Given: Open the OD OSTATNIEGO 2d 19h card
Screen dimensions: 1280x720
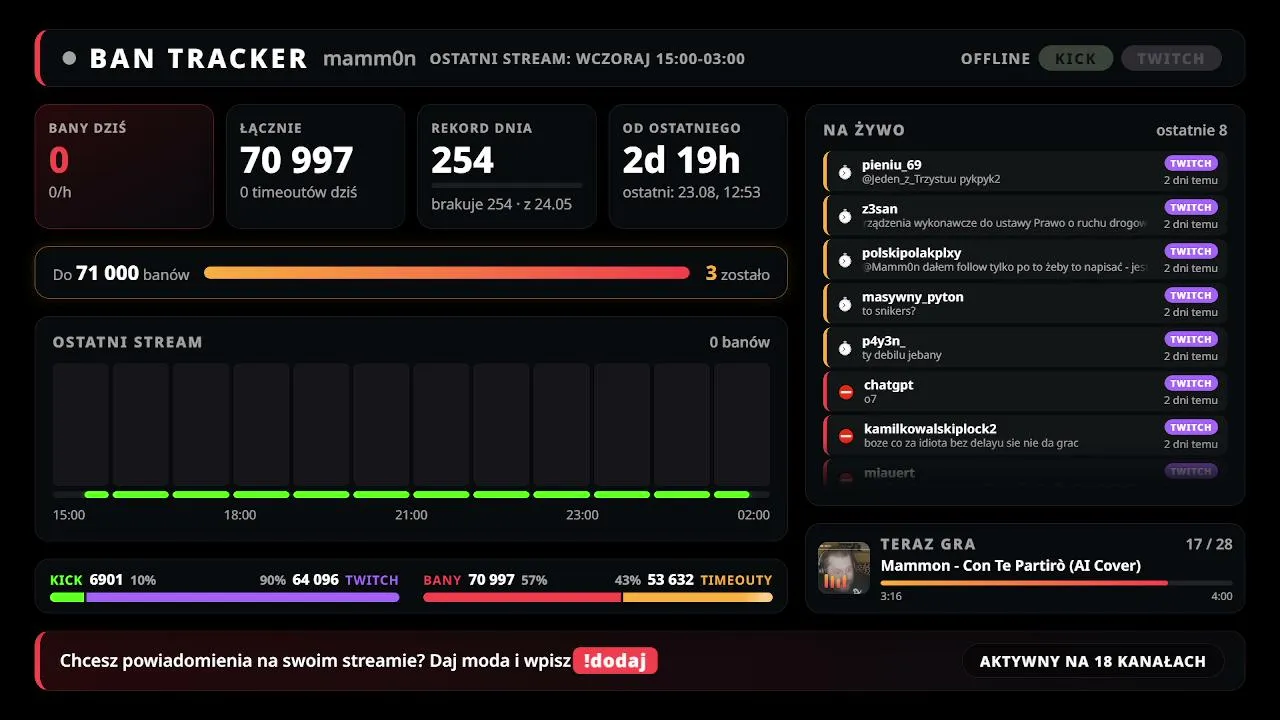Looking at the screenshot, I should coord(698,166).
